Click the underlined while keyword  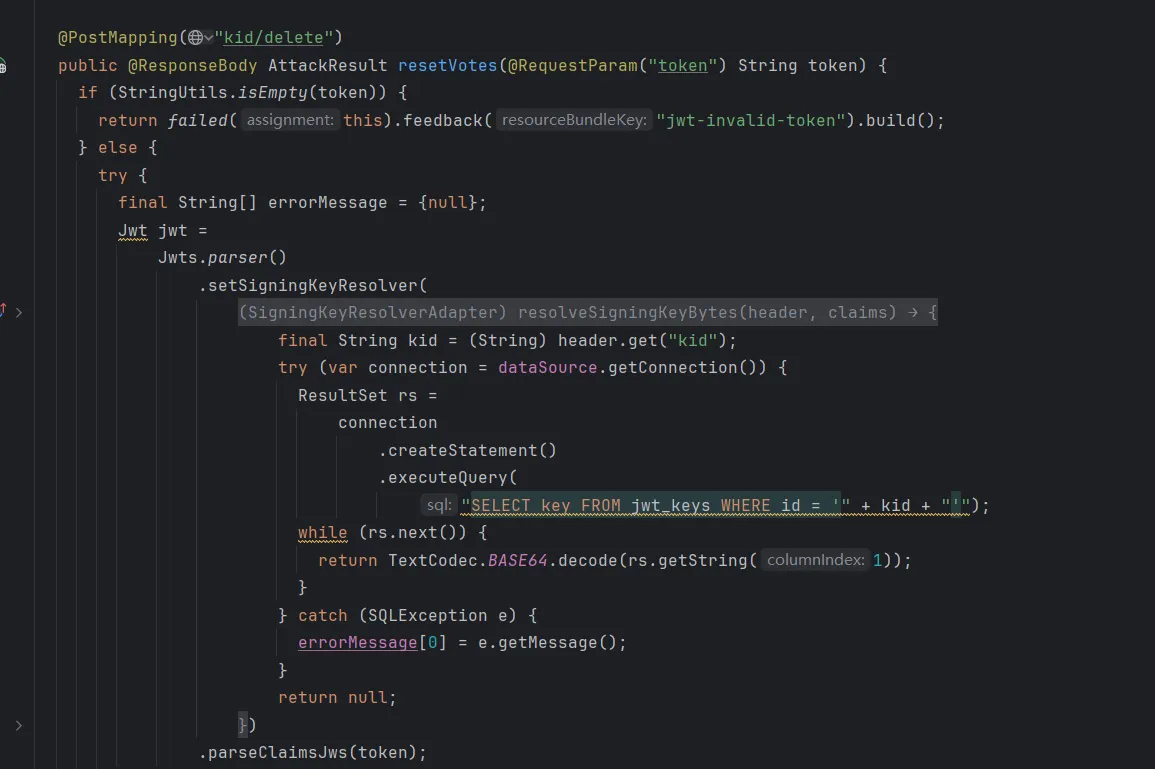322,533
